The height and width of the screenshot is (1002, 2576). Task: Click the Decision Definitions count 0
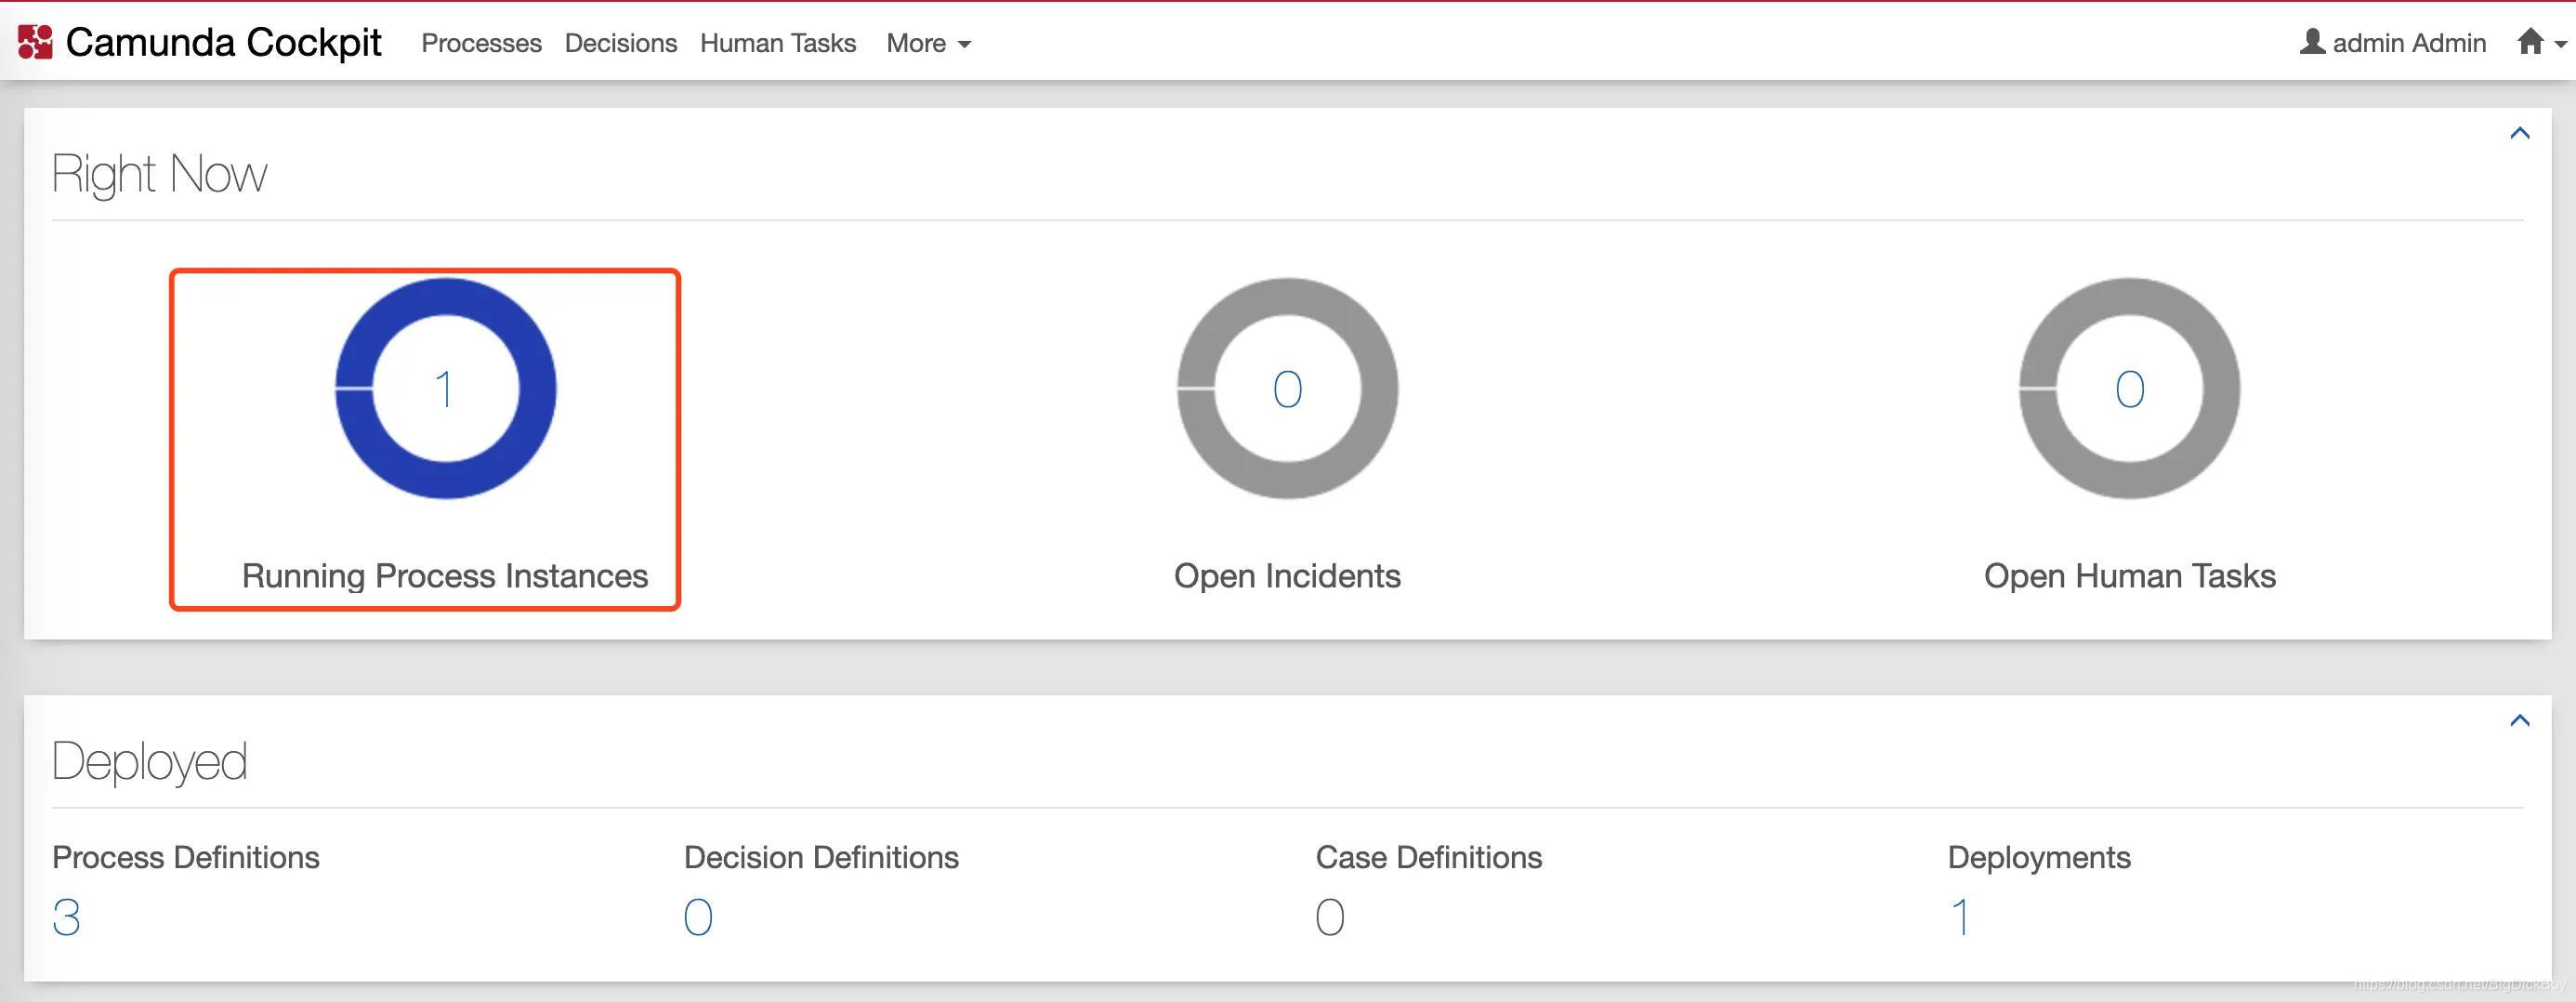[x=698, y=917]
